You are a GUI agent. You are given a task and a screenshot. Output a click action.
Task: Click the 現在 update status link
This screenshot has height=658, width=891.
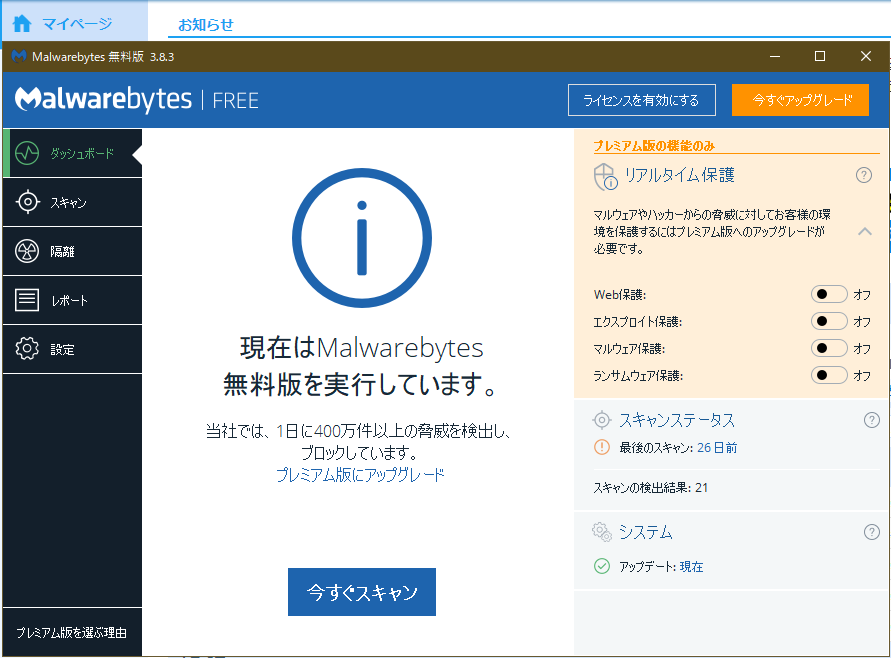tap(692, 567)
